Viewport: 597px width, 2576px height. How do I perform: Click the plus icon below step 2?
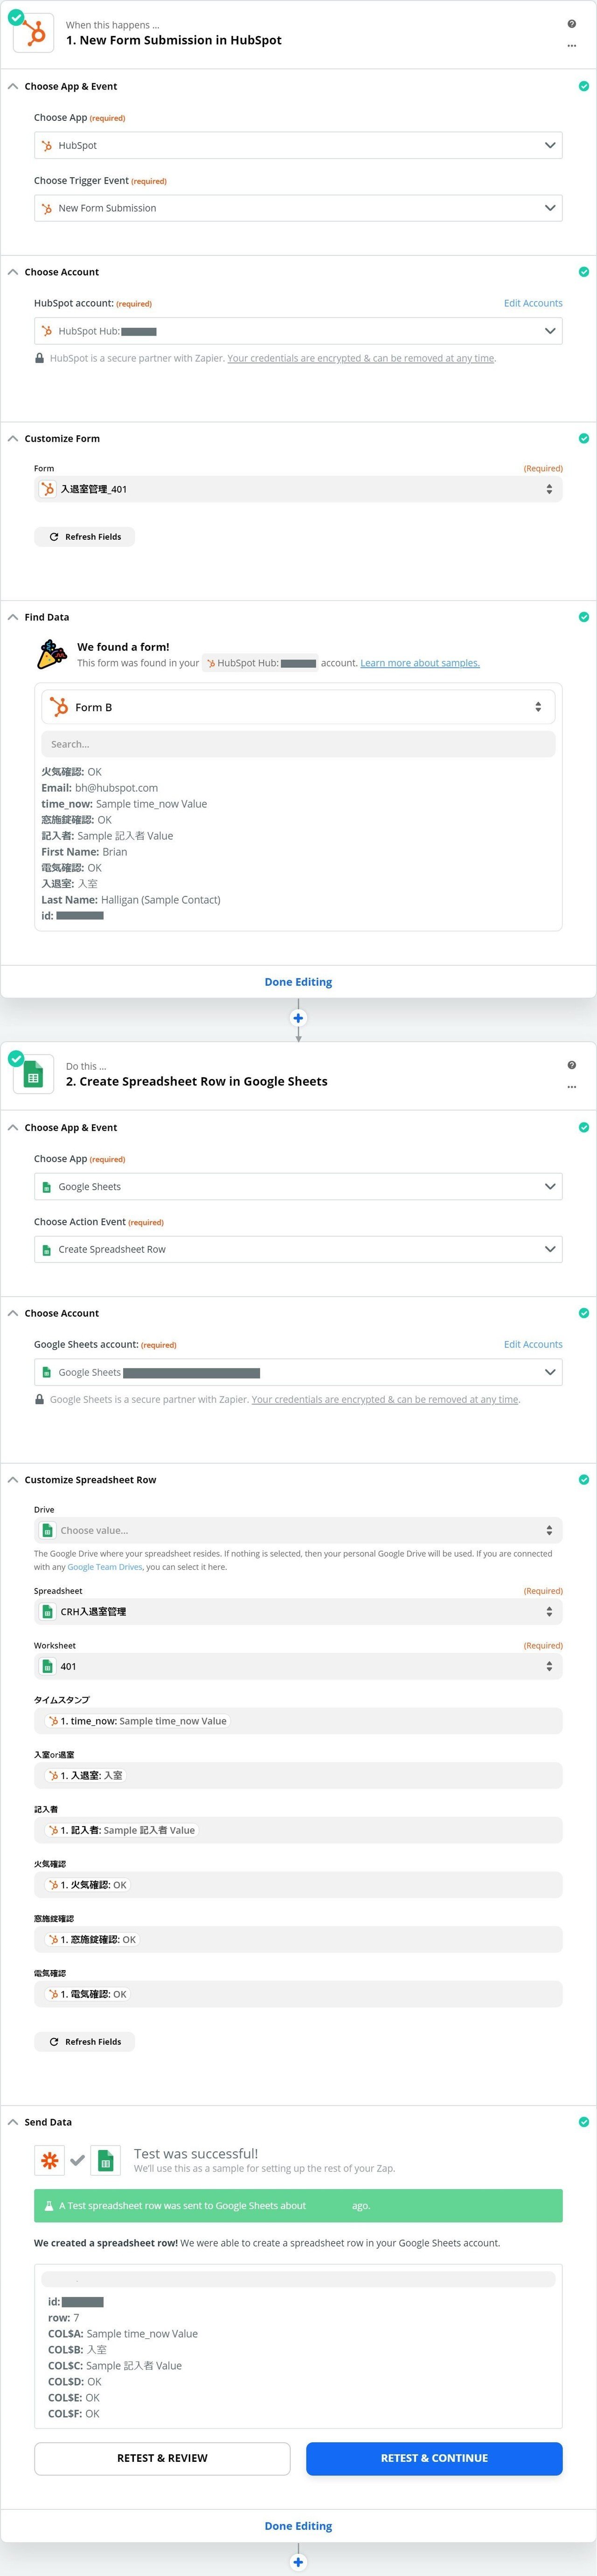click(x=298, y=2562)
